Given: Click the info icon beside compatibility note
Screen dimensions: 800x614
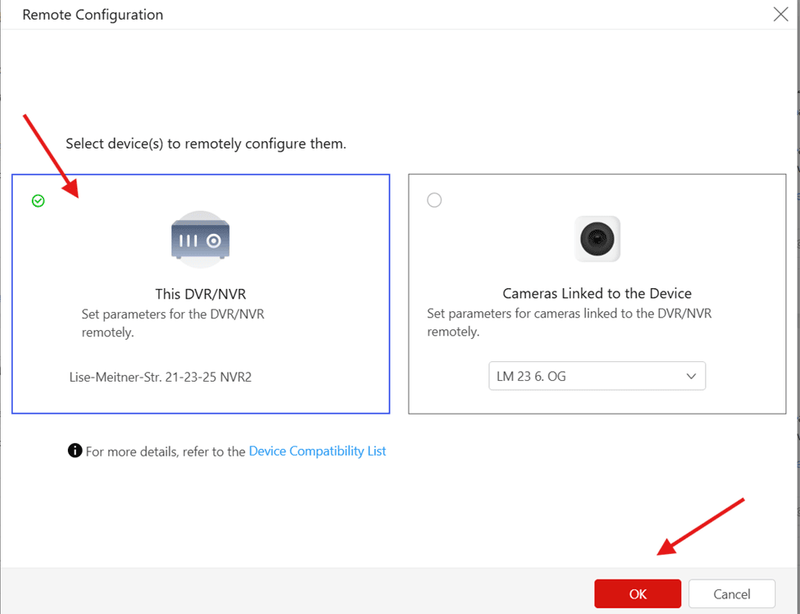Looking at the screenshot, I should click(x=74, y=451).
